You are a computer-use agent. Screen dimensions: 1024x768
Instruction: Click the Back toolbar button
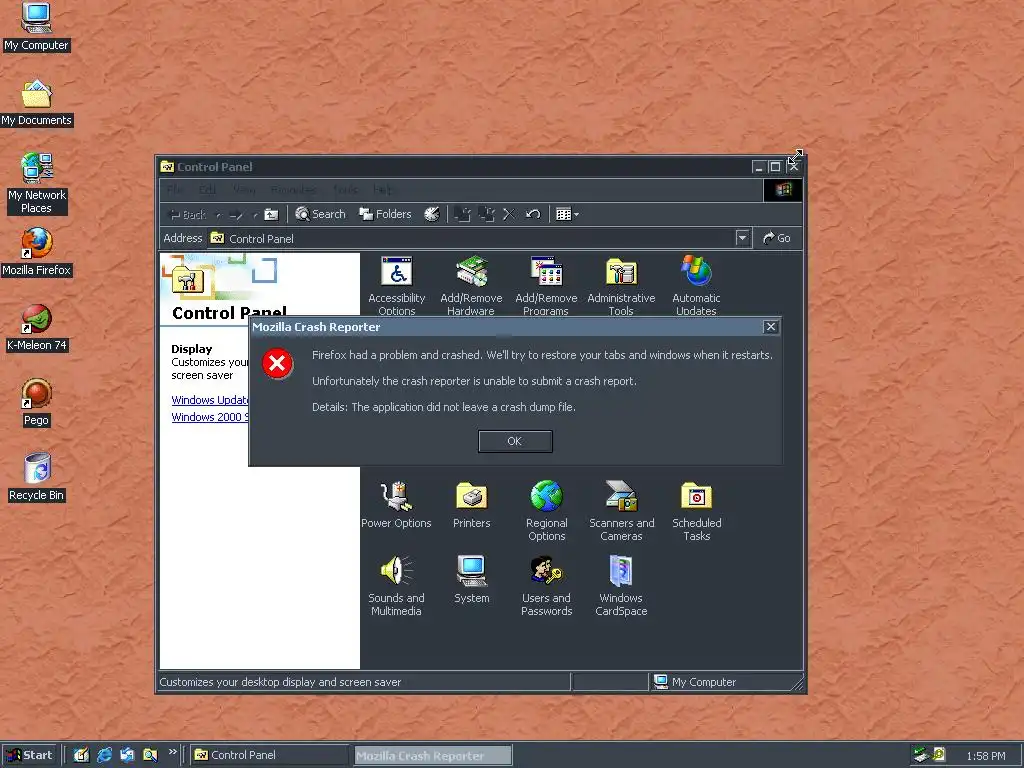188,214
